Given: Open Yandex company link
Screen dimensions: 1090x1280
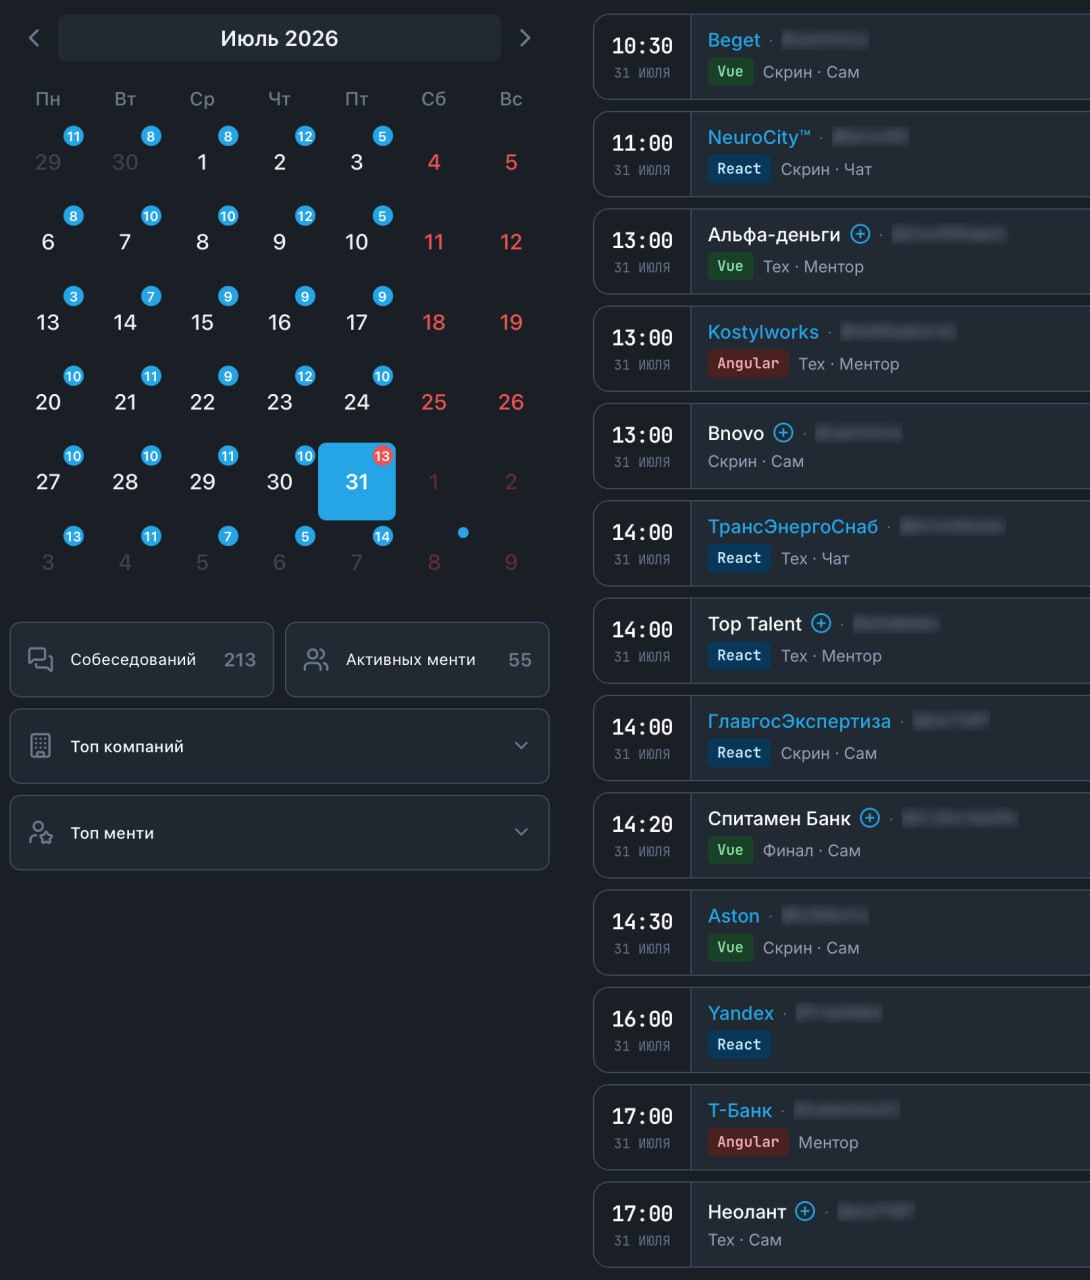Looking at the screenshot, I should 741,1013.
